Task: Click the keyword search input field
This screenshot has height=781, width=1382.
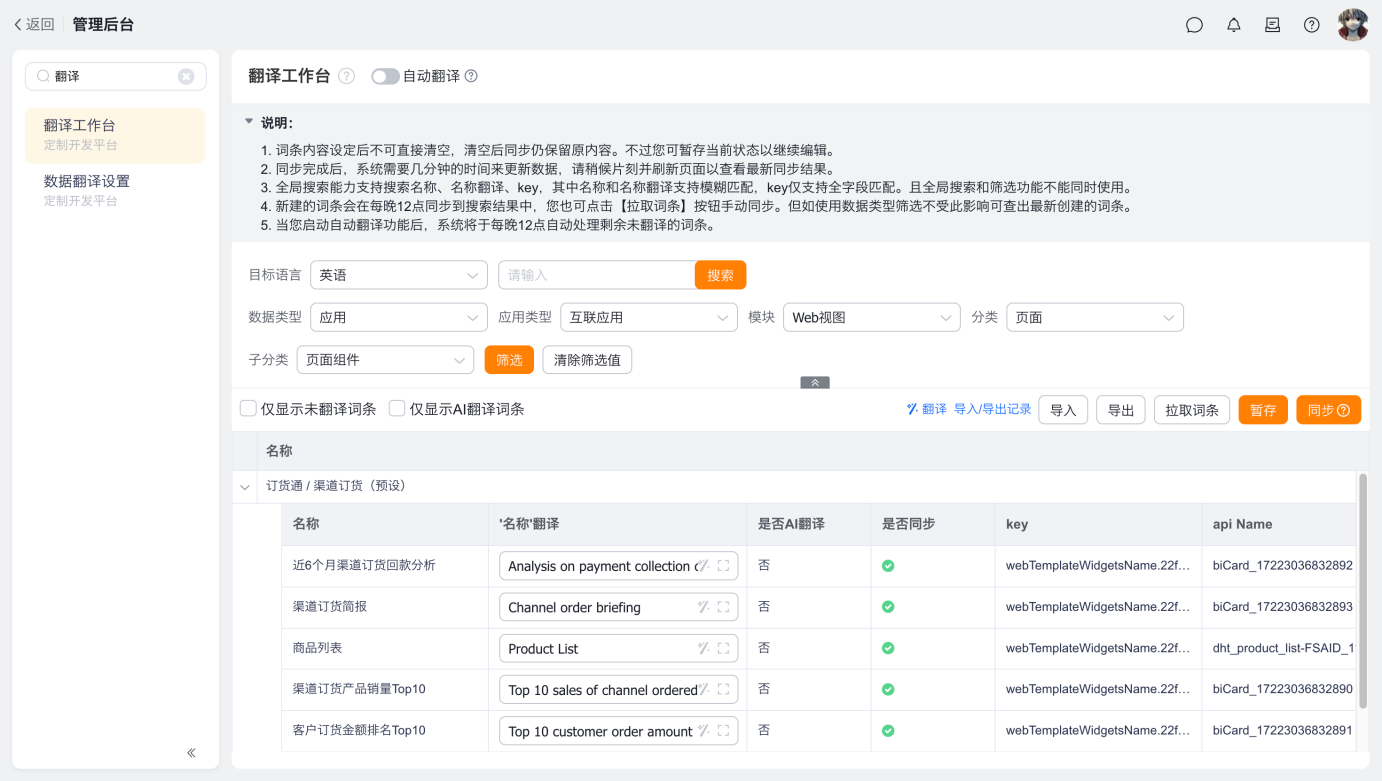Action: click(x=596, y=275)
